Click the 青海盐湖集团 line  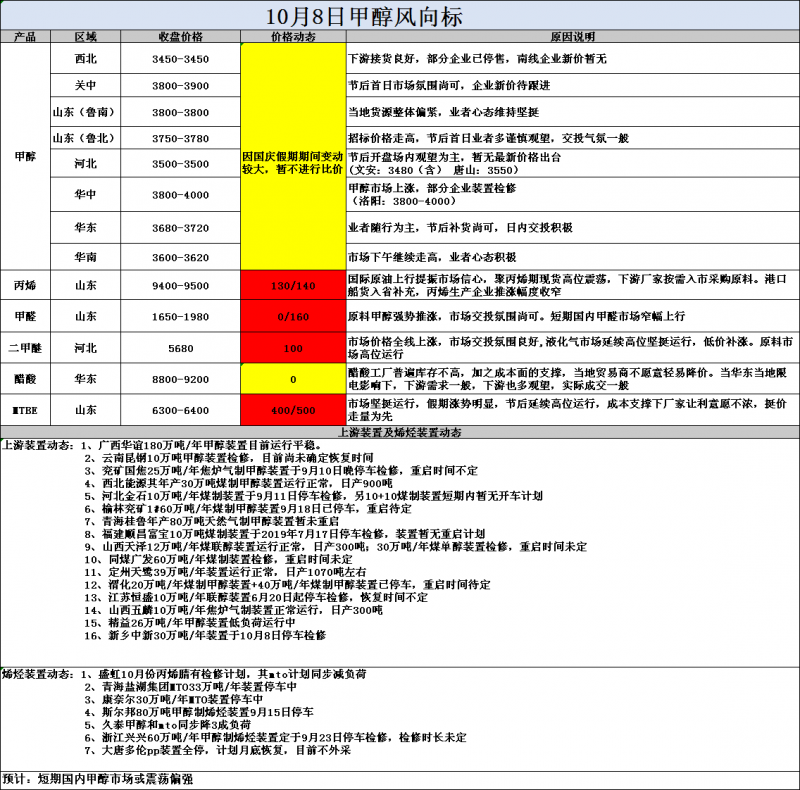pyautogui.click(x=190, y=687)
